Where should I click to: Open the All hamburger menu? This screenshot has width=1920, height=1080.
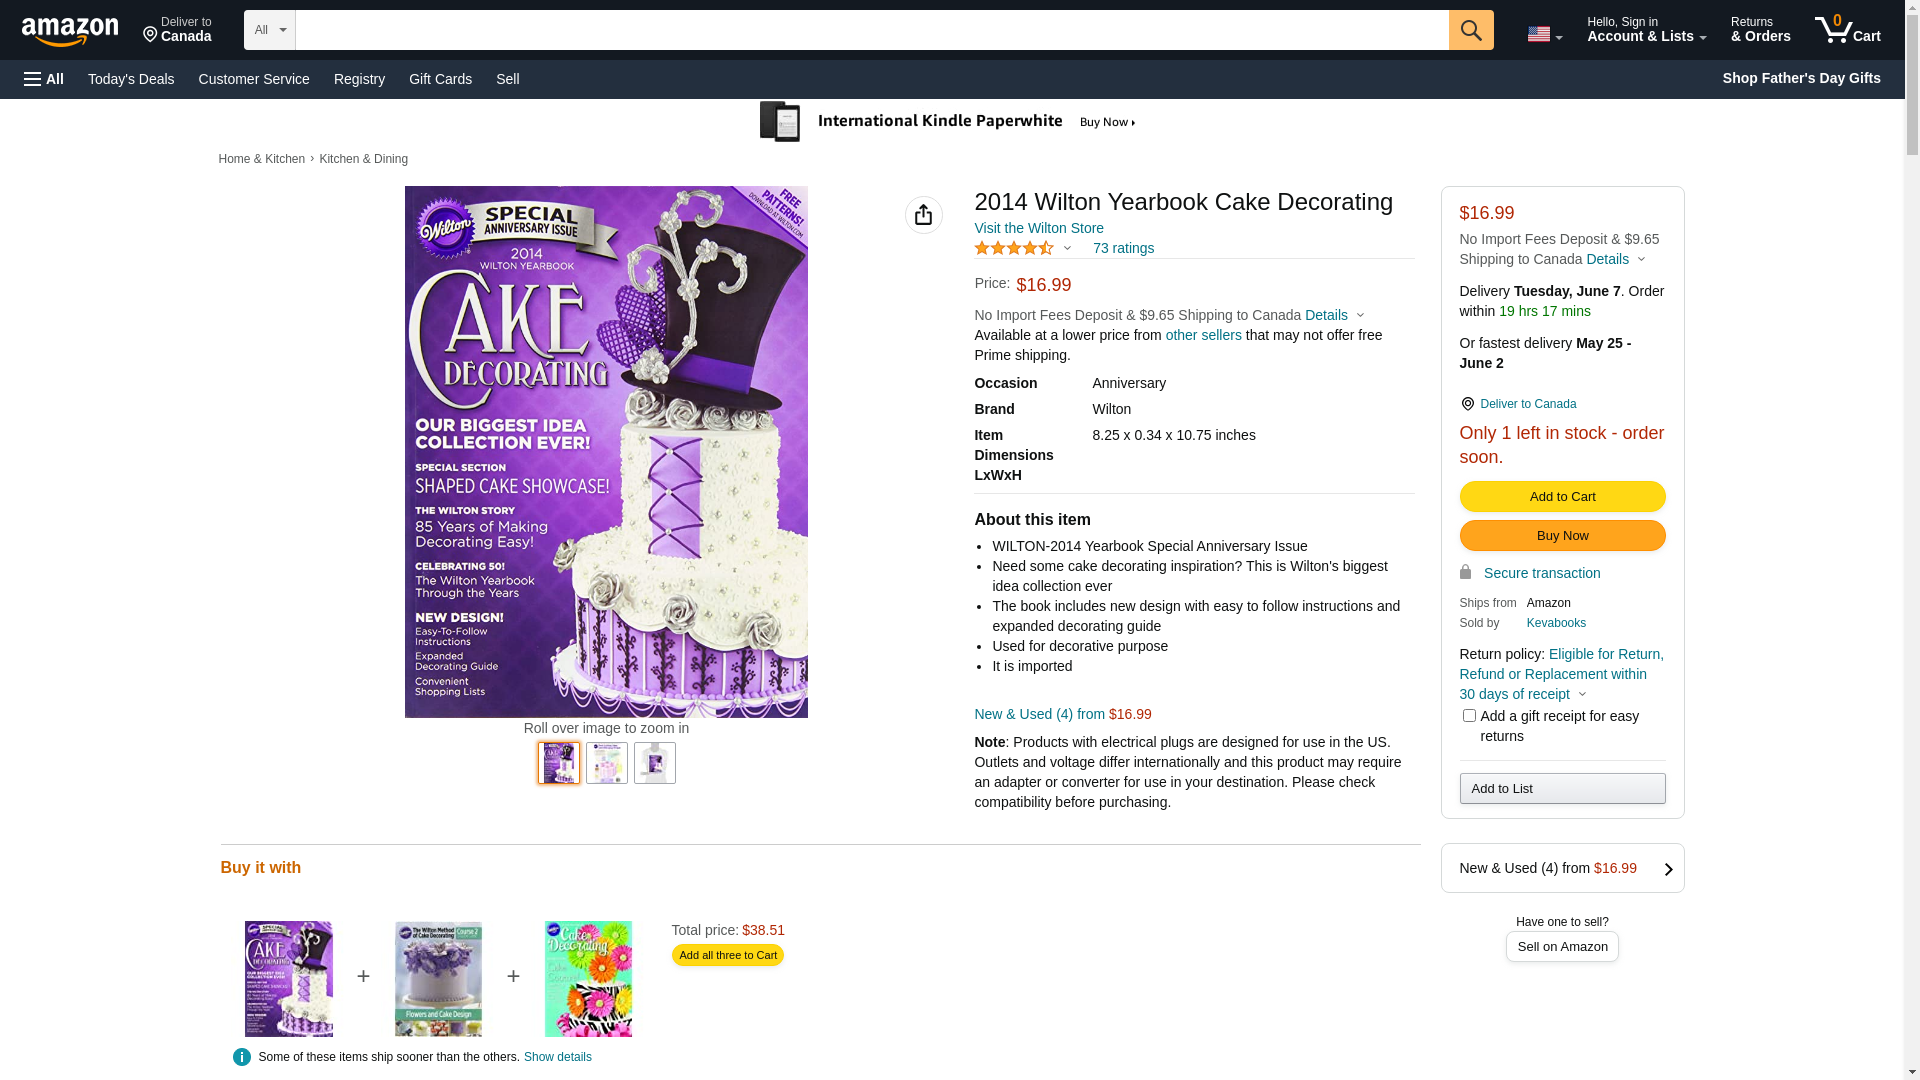[44, 79]
